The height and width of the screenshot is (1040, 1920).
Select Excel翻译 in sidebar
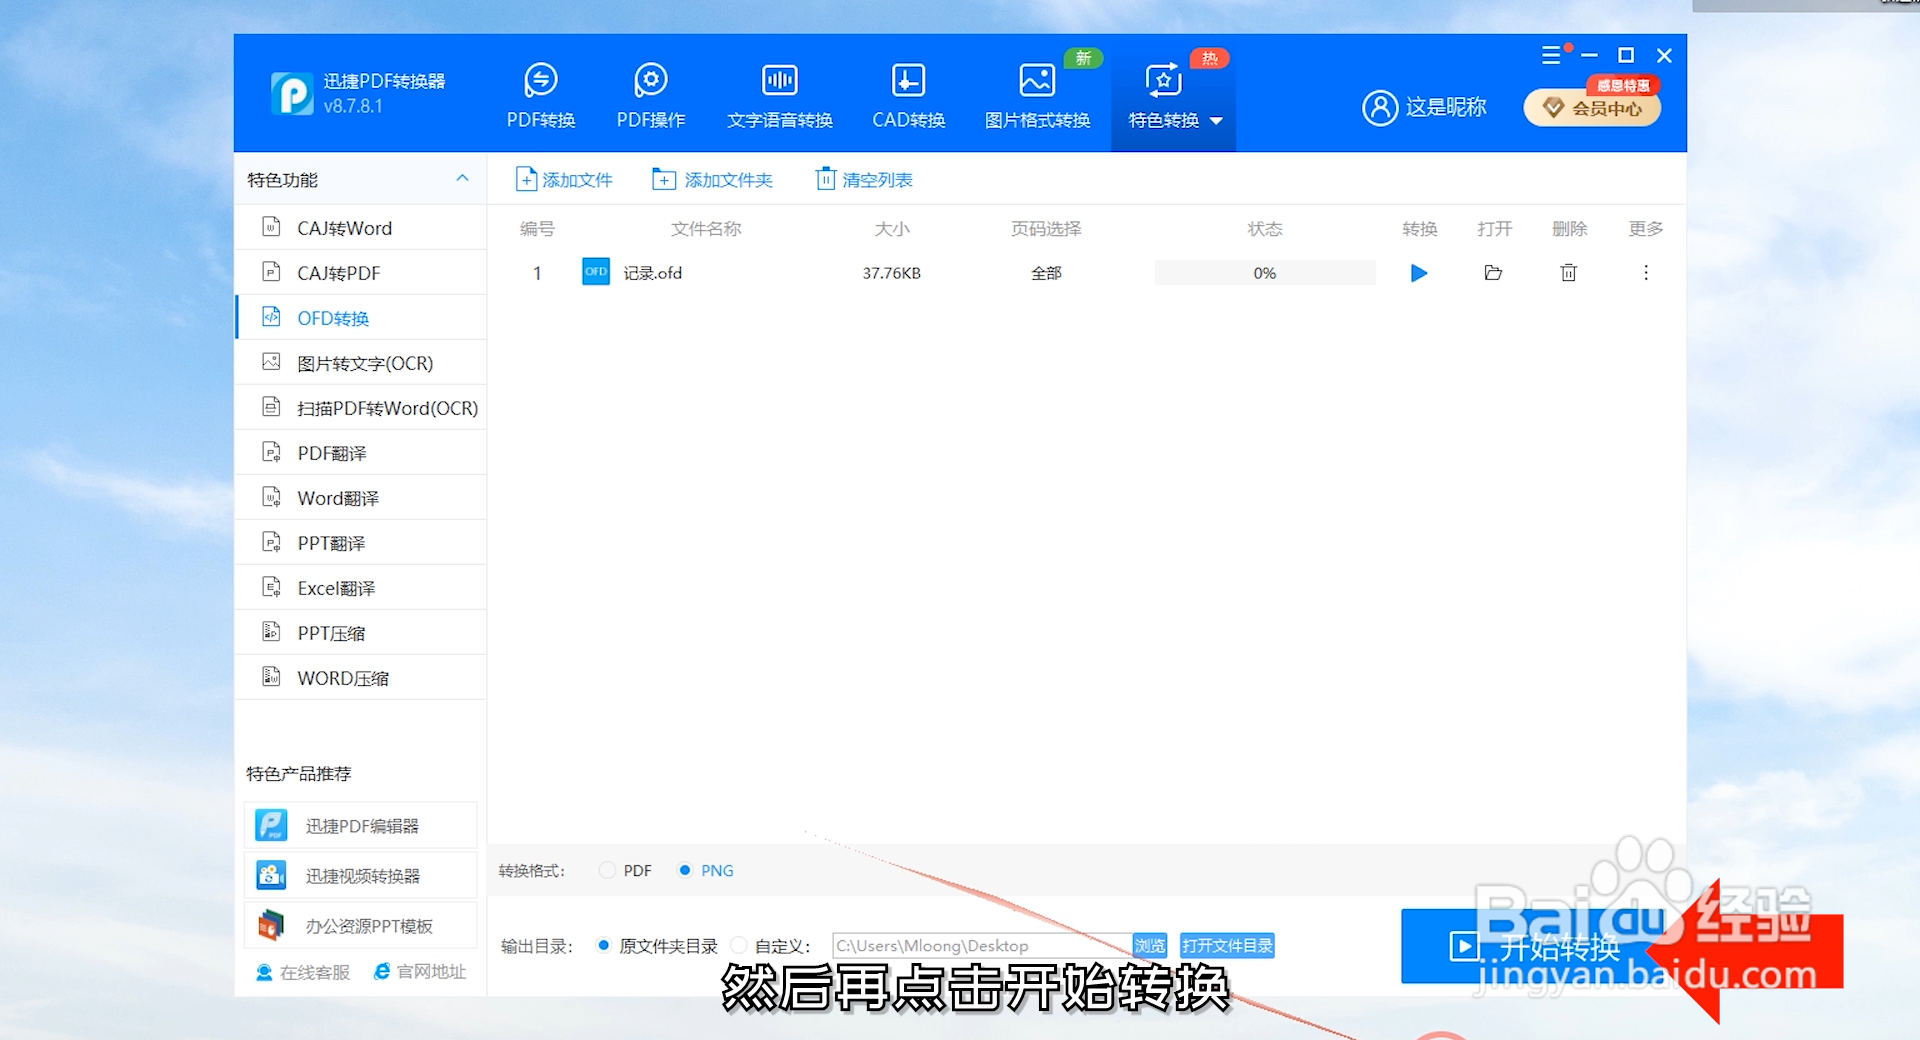(x=361, y=587)
